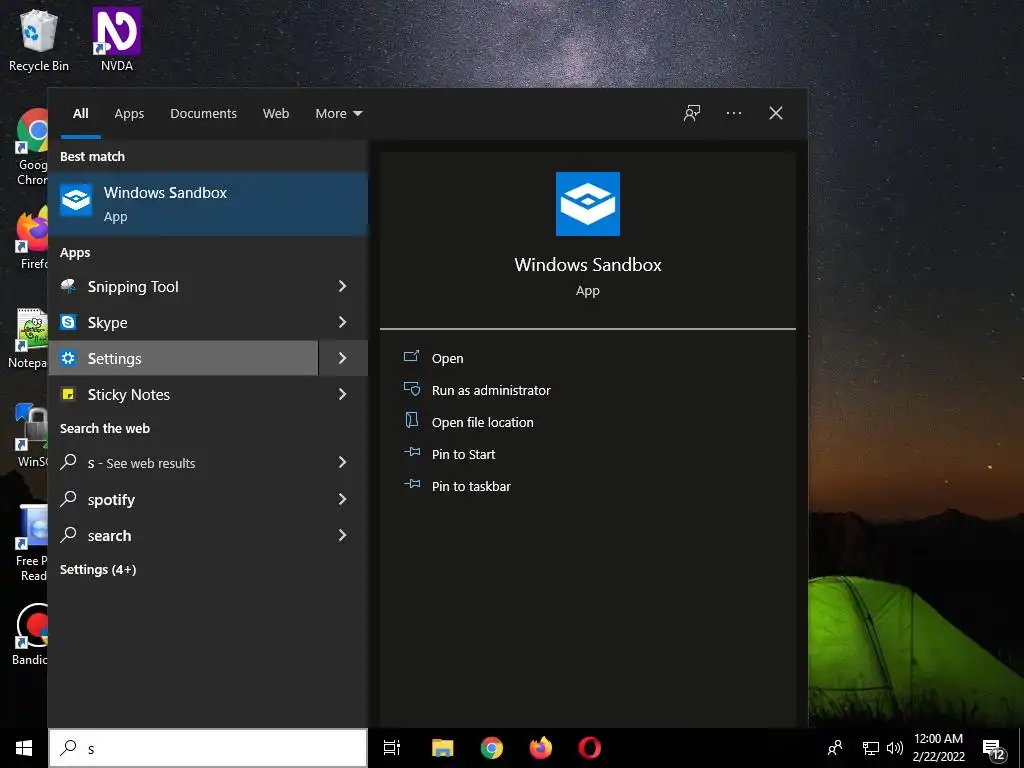Open the three-dot options menu
Screen dimensions: 1024x768
point(734,113)
